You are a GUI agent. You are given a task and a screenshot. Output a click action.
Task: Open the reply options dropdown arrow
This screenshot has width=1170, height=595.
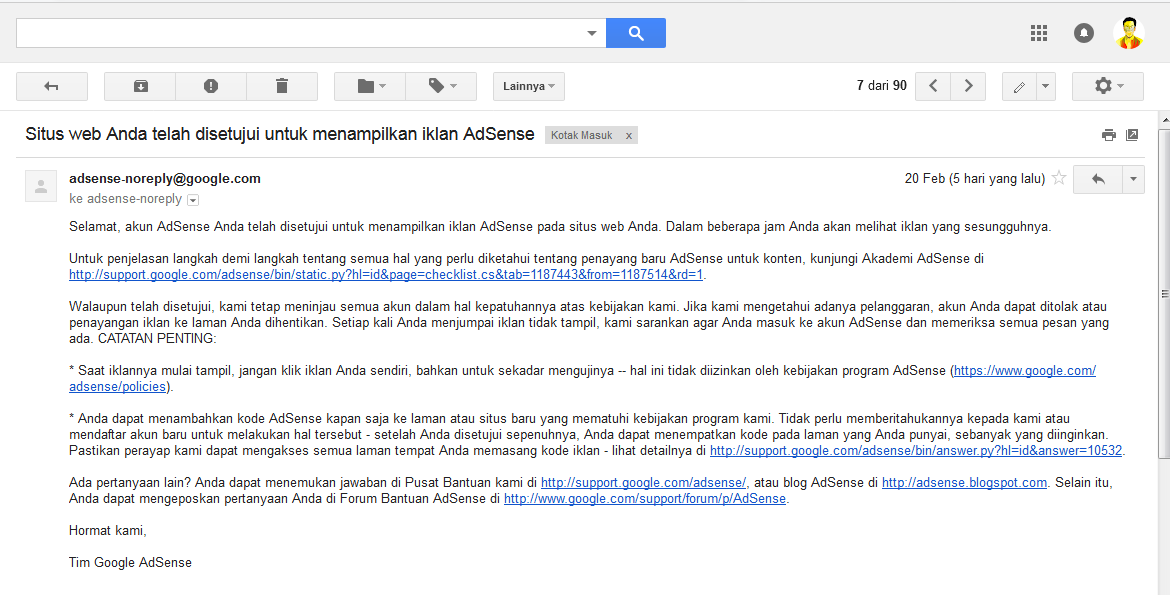tap(1131, 178)
